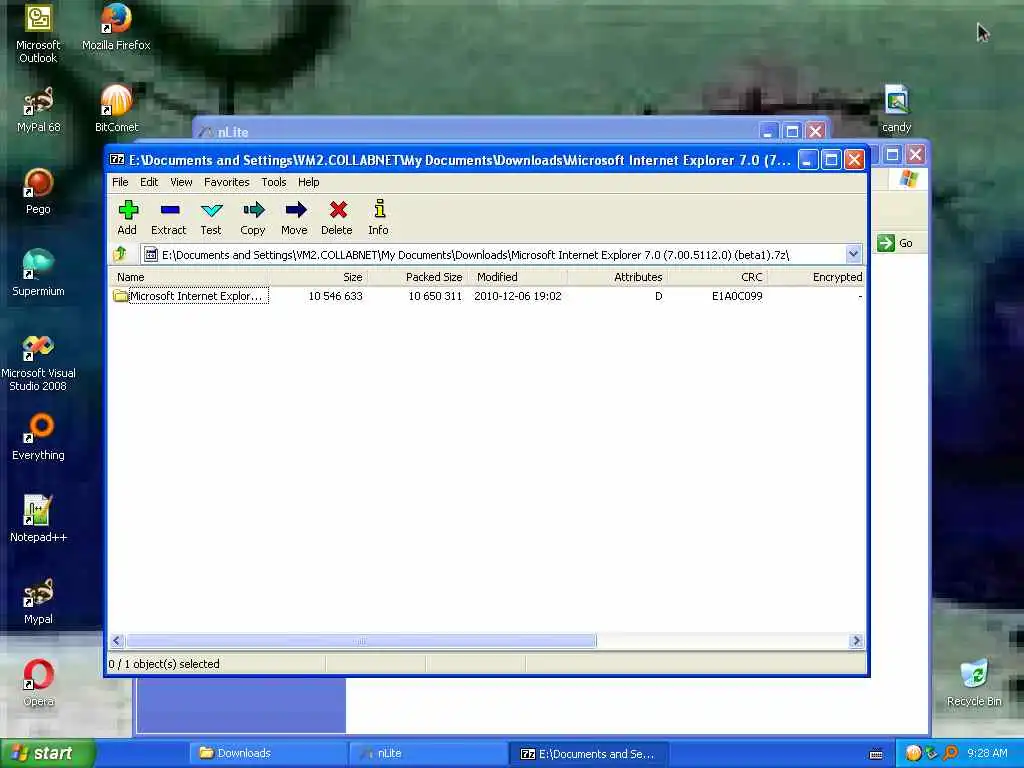Click the horizontal scrollbar right arrow
This screenshot has width=1024, height=768.
pyautogui.click(x=856, y=641)
